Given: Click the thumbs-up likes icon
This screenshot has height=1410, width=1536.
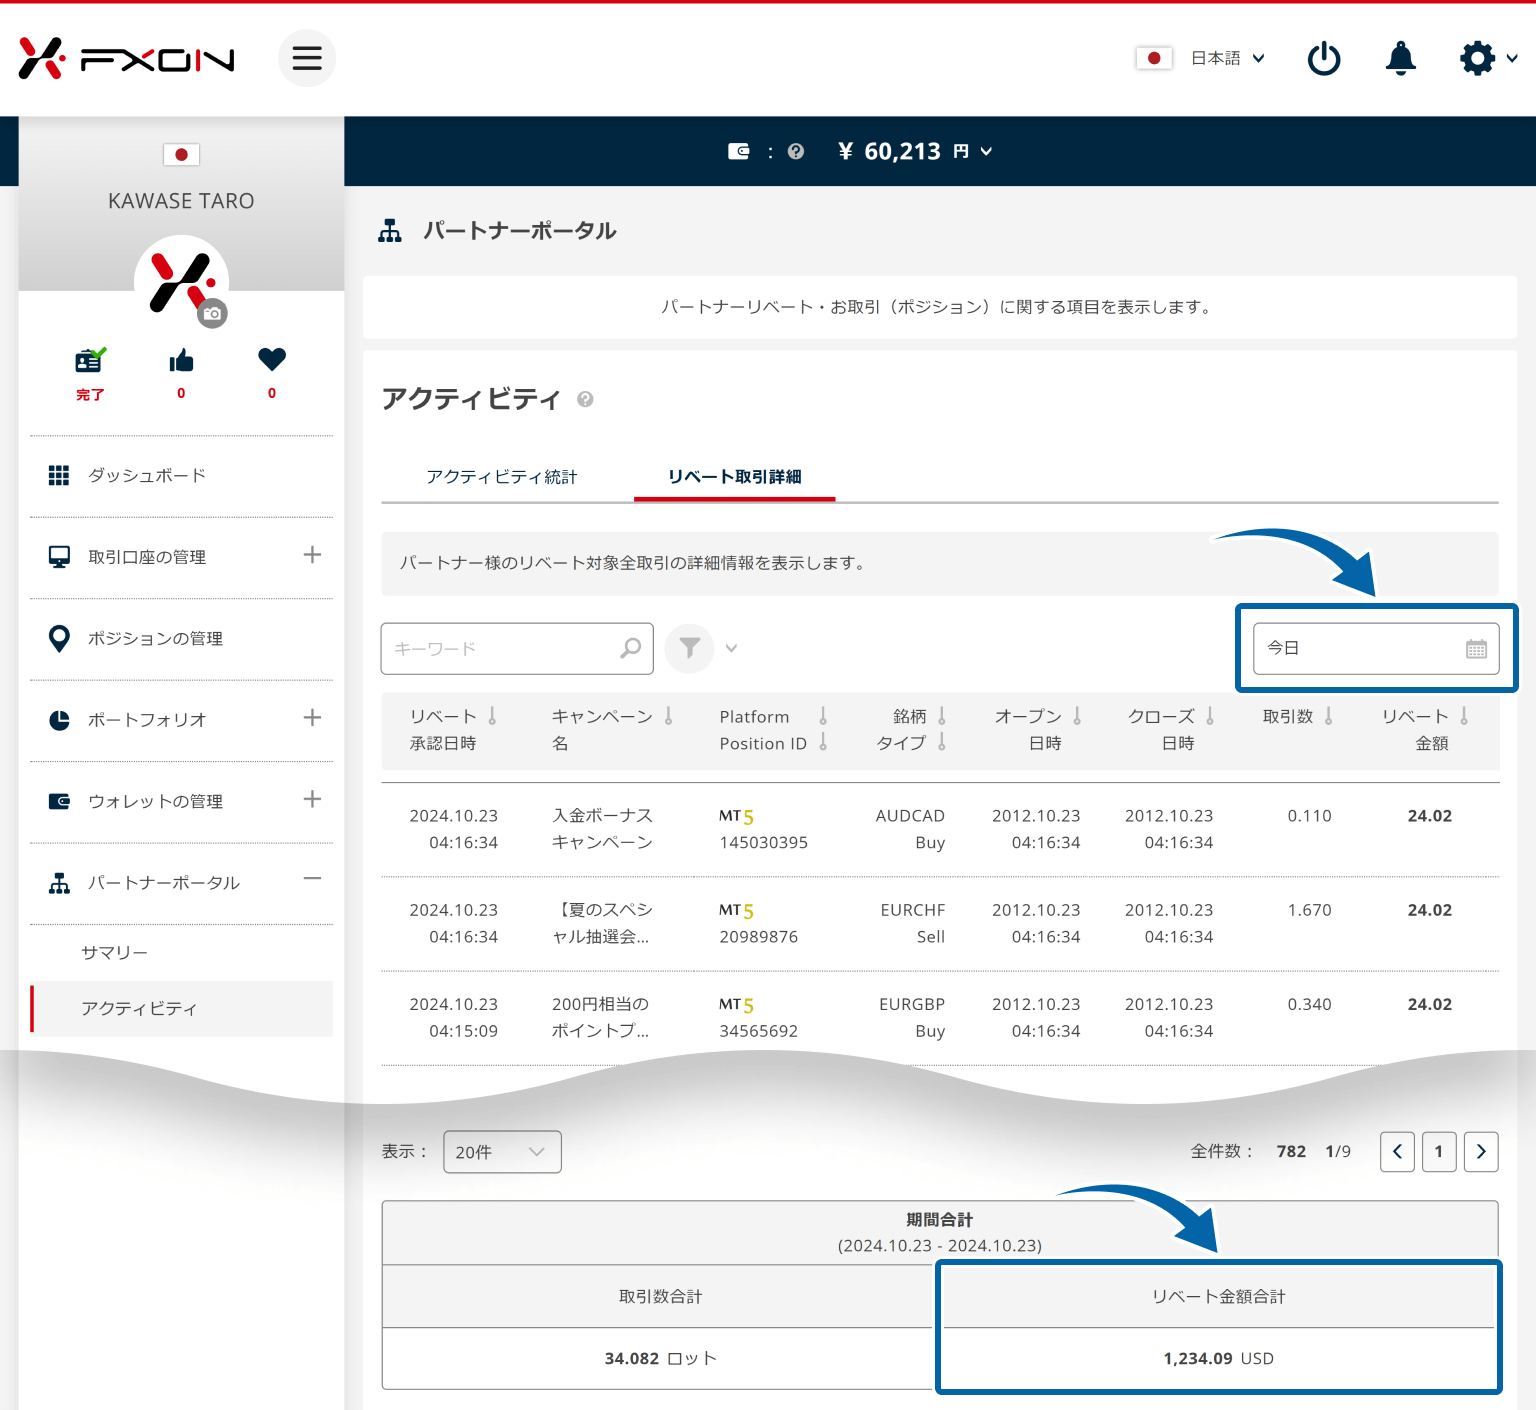Looking at the screenshot, I should 181,360.
